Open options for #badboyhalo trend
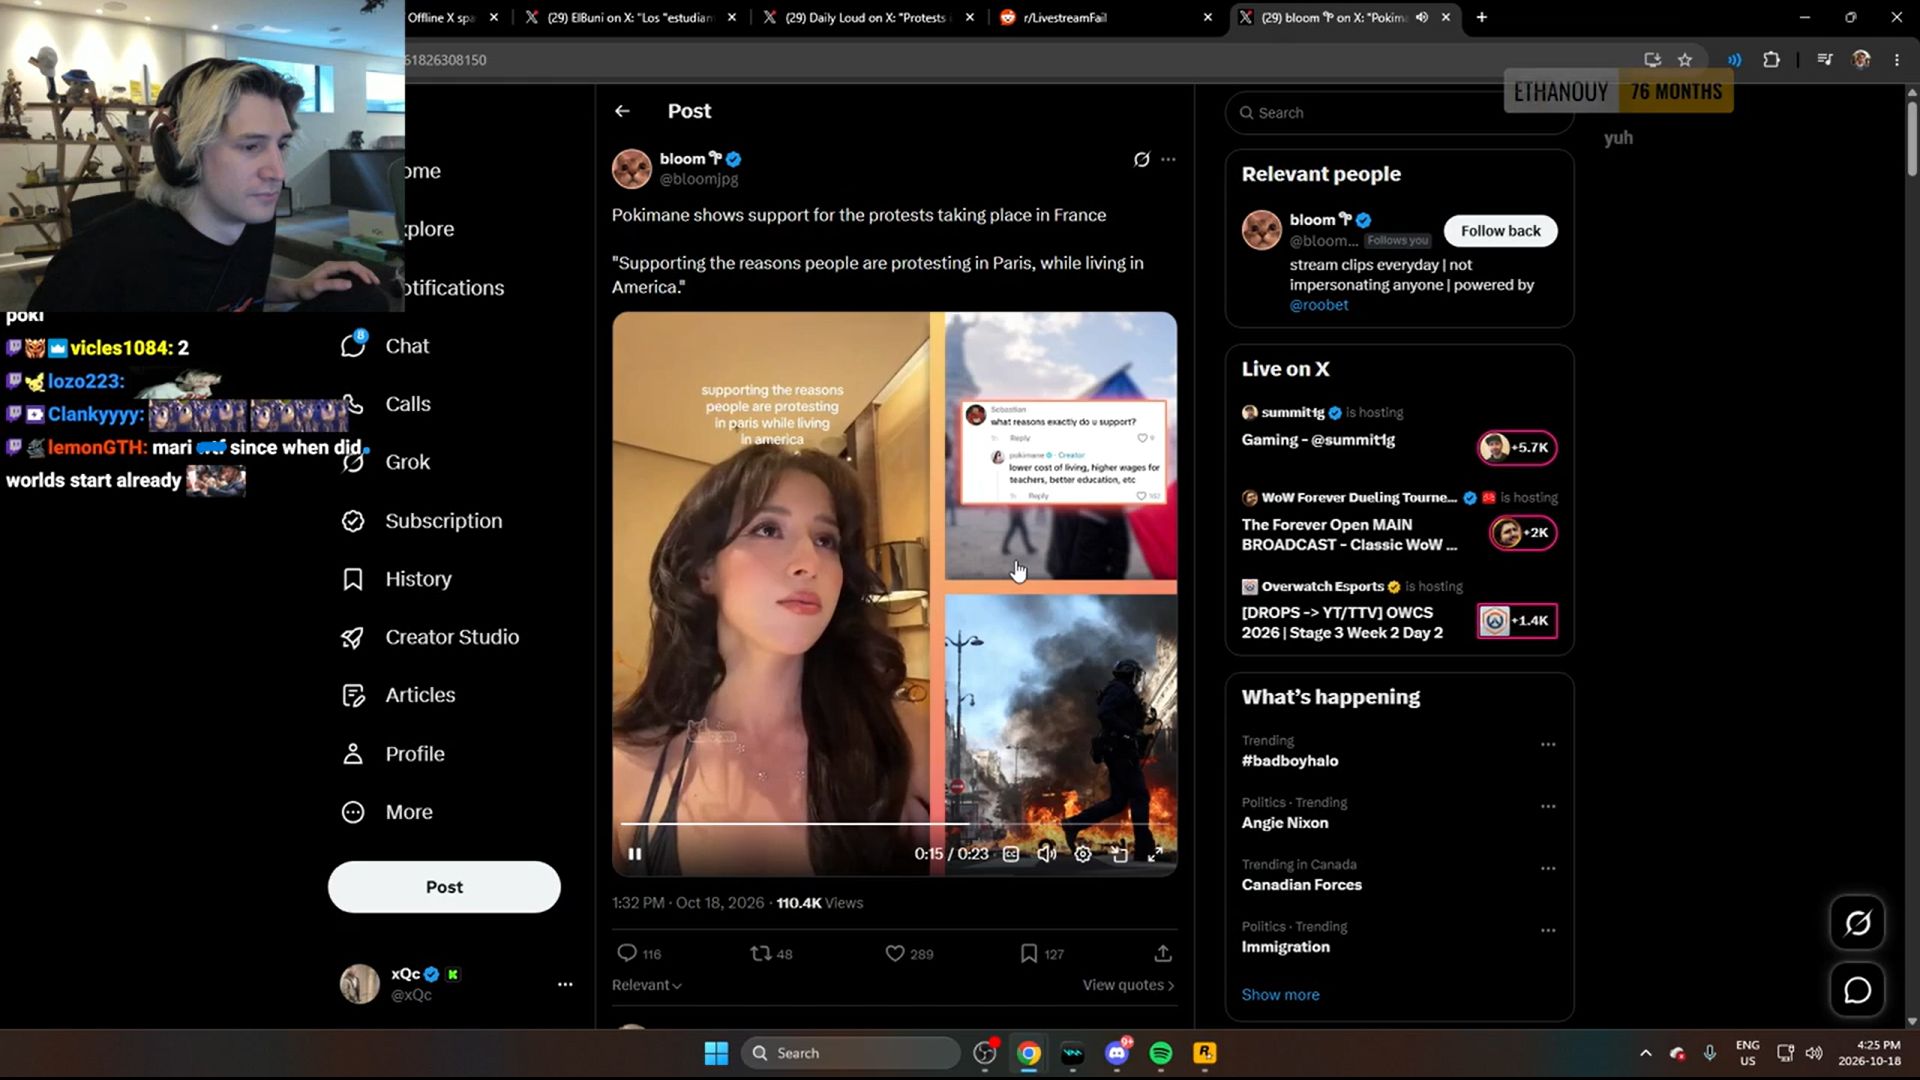The width and height of the screenshot is (1920, 1080). point(1548,744)
